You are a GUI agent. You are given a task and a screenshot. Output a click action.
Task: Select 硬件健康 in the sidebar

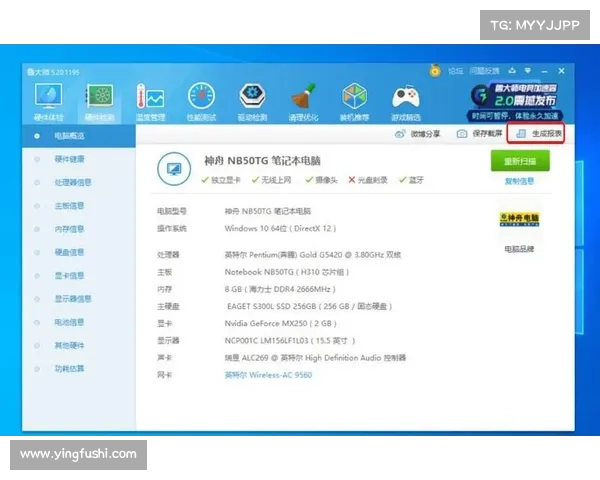coord(69,159)
